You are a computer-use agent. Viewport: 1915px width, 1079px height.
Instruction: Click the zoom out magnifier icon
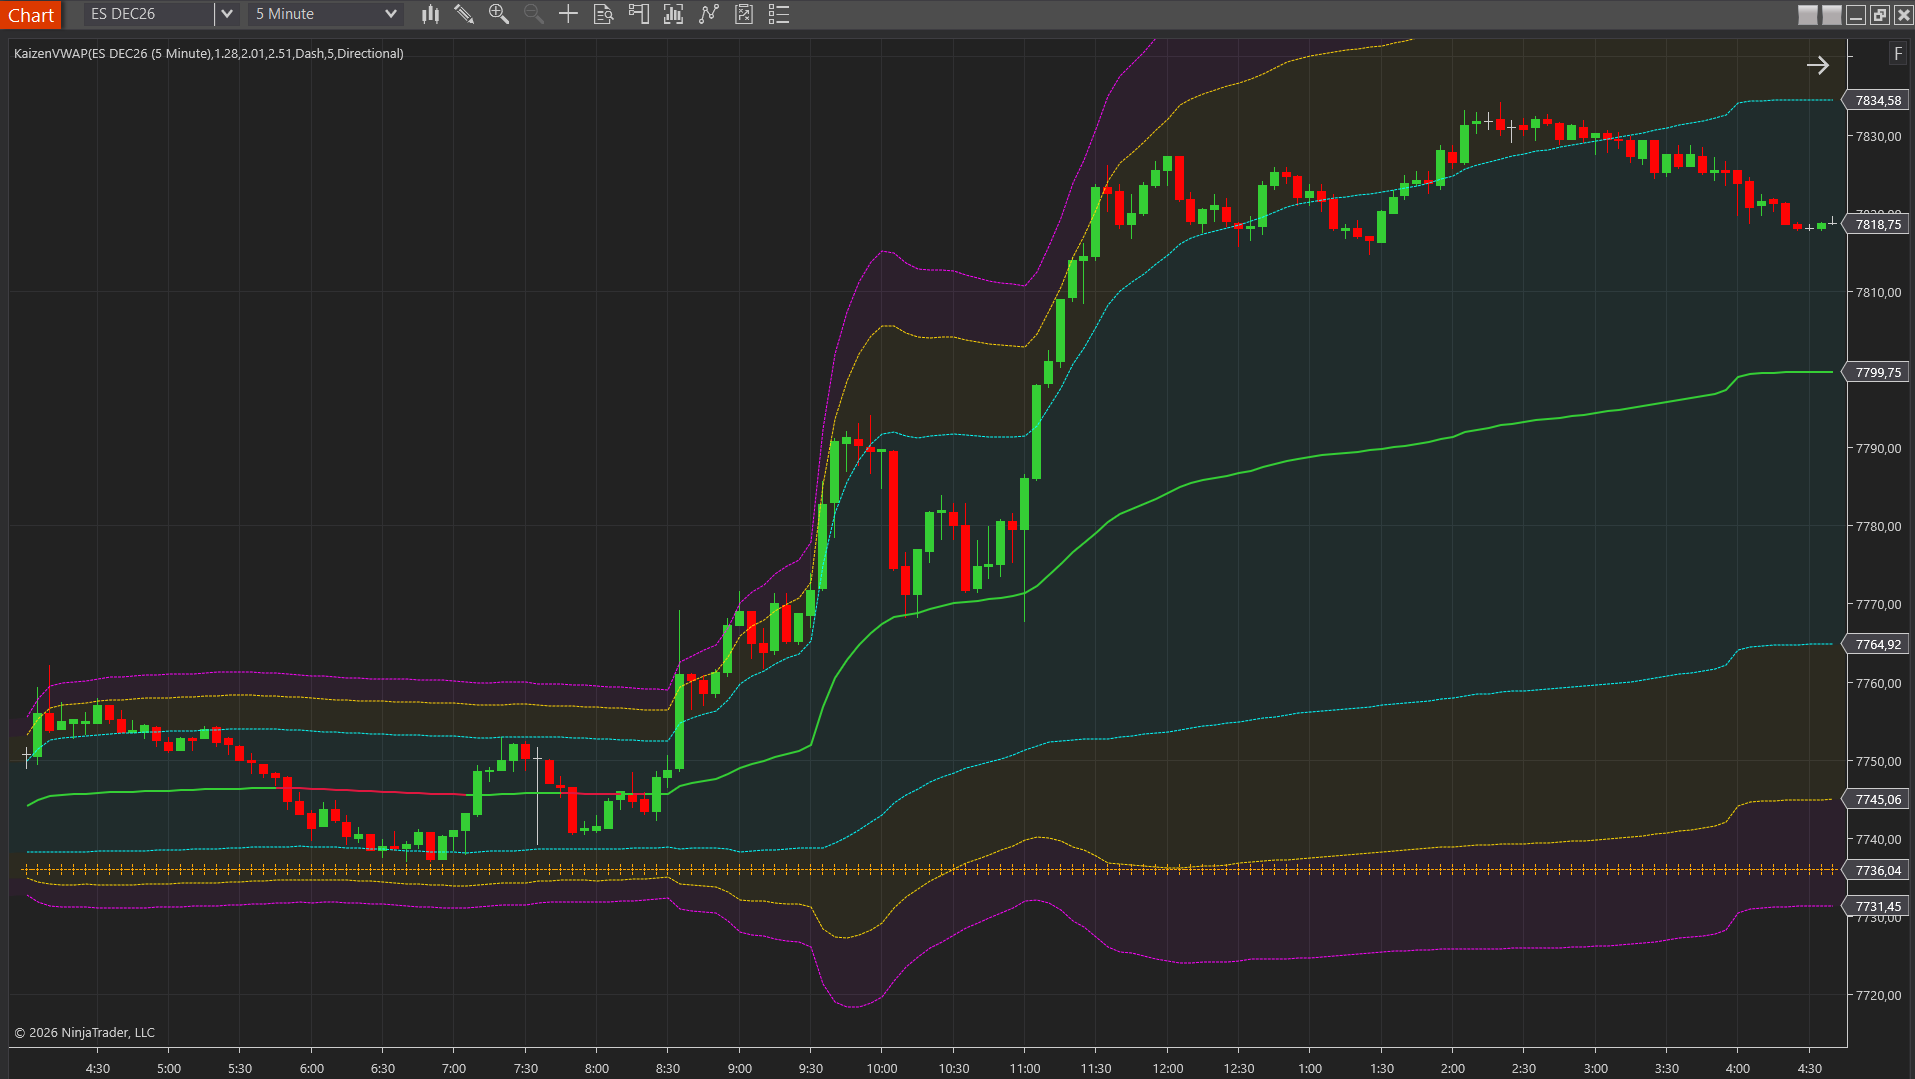(534, 14)
